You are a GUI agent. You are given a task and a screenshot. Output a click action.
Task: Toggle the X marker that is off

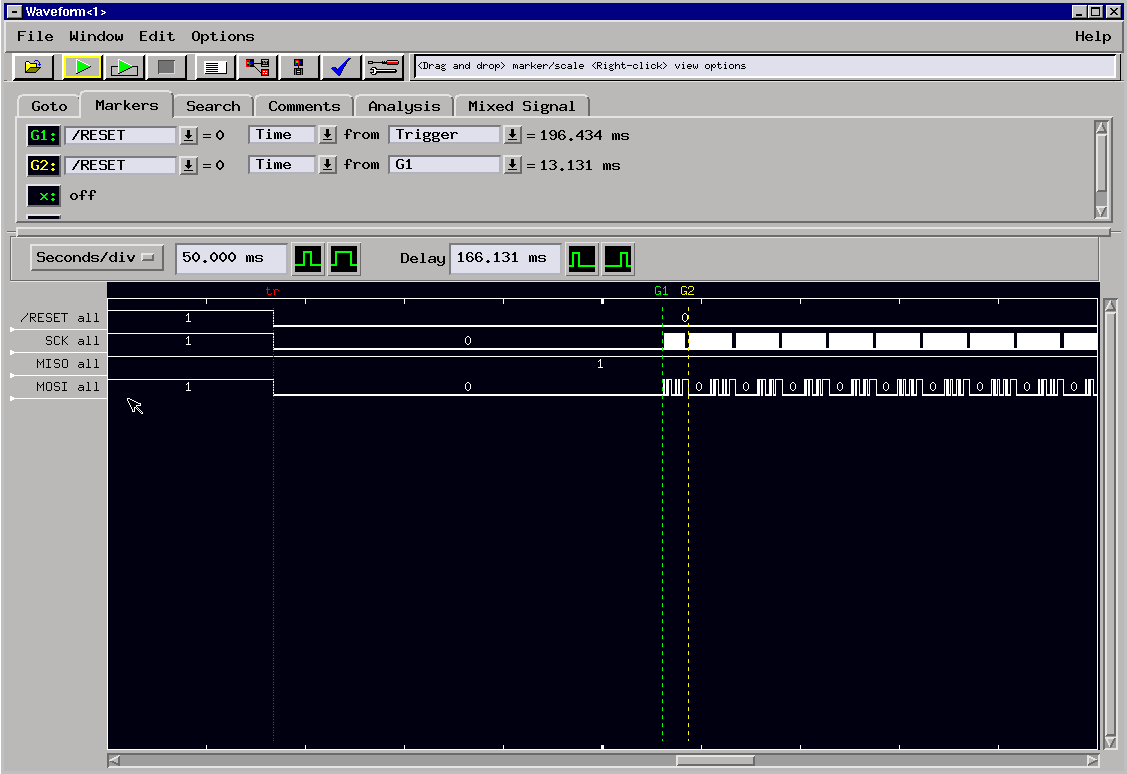point(43,195)
